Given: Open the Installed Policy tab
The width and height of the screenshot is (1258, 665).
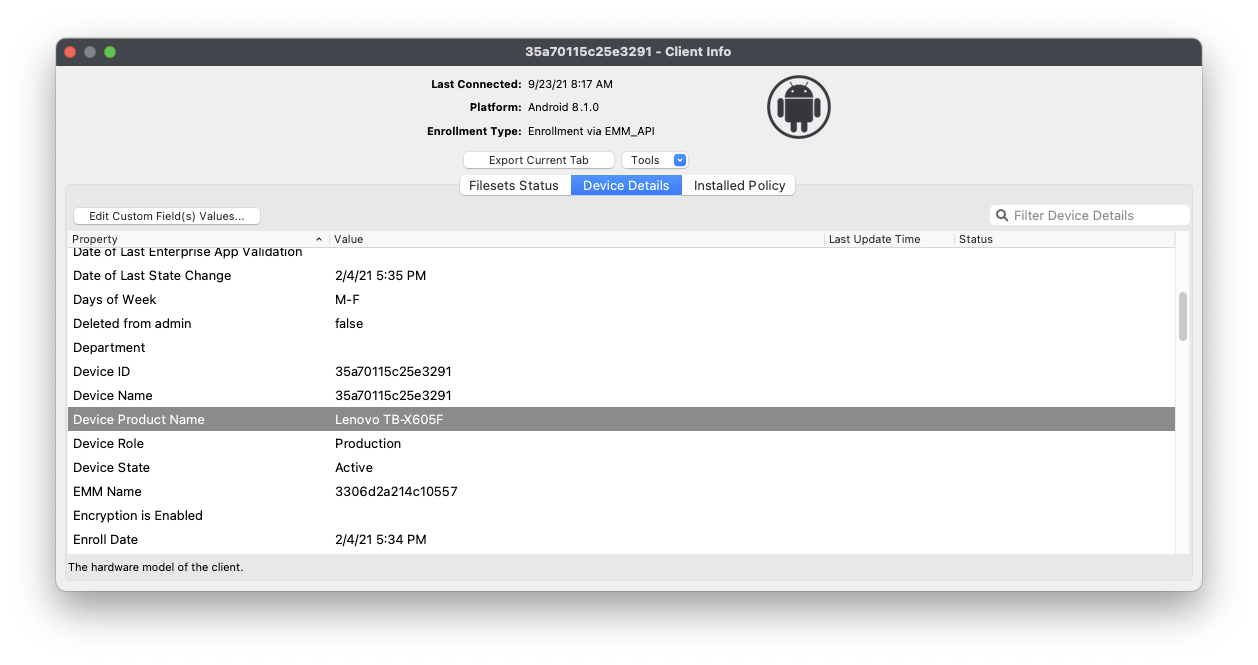Looking at the screenshot, I should pos(739,185).
